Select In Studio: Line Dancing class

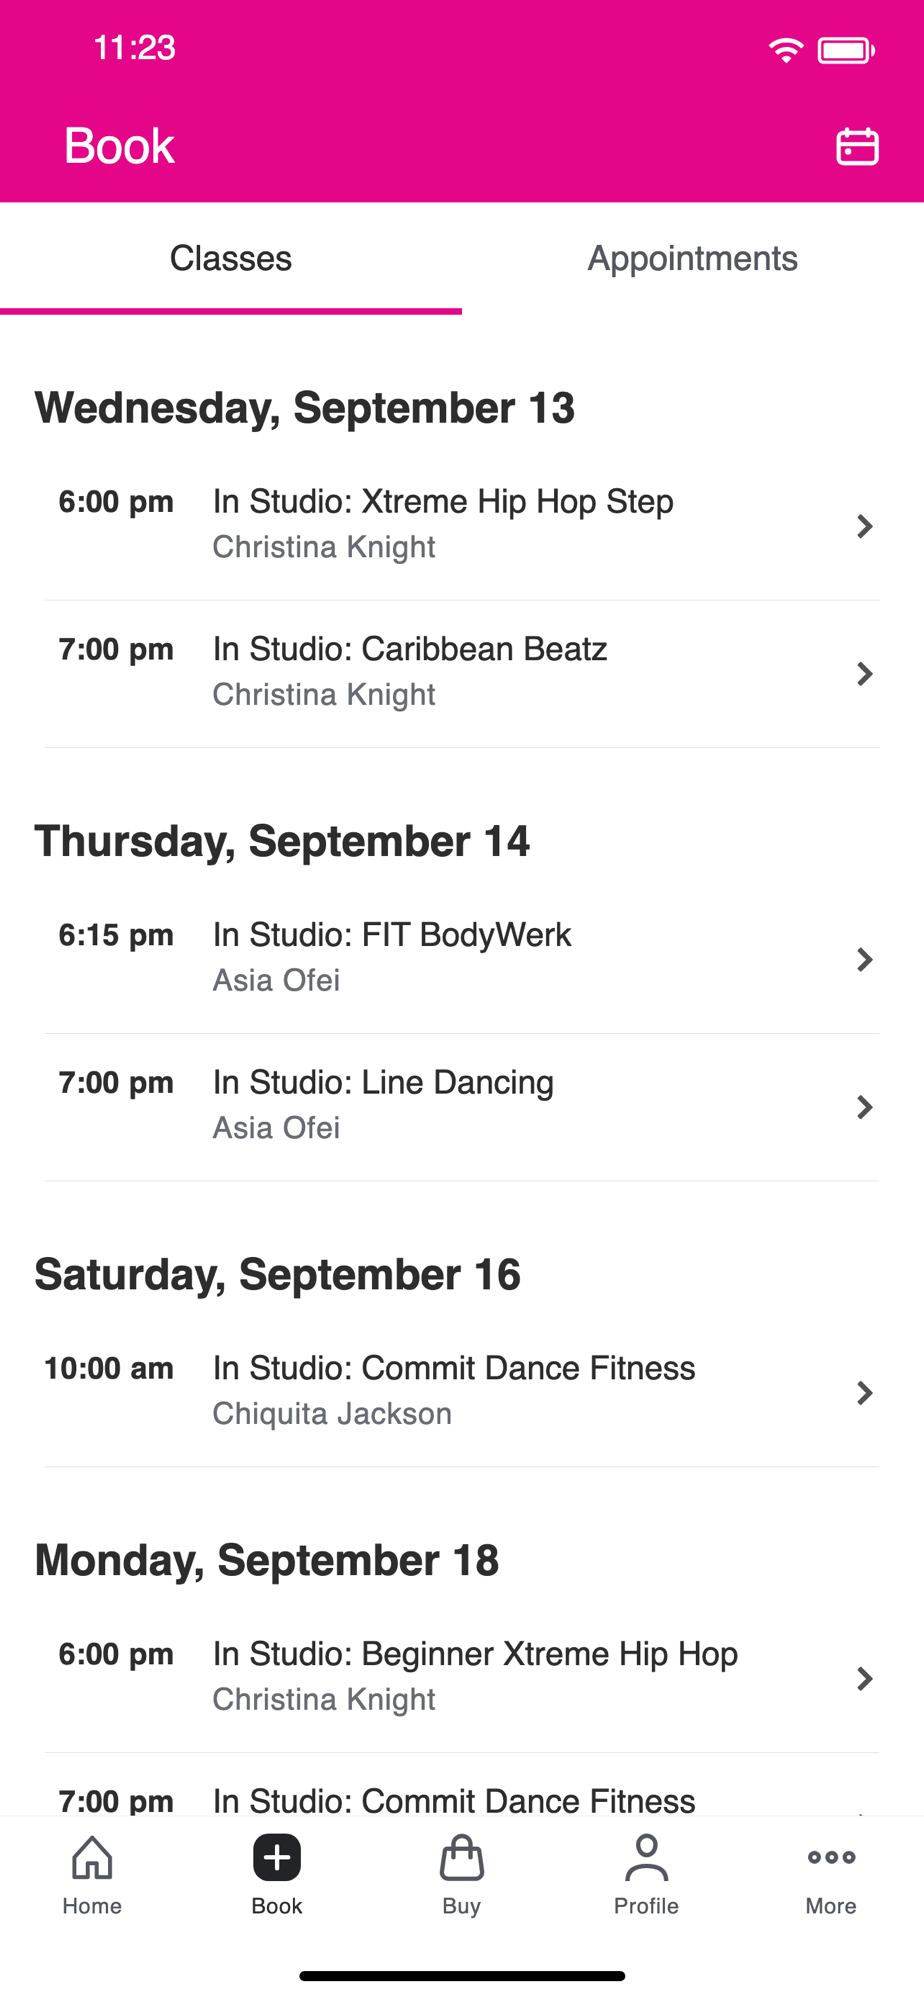462,1107
